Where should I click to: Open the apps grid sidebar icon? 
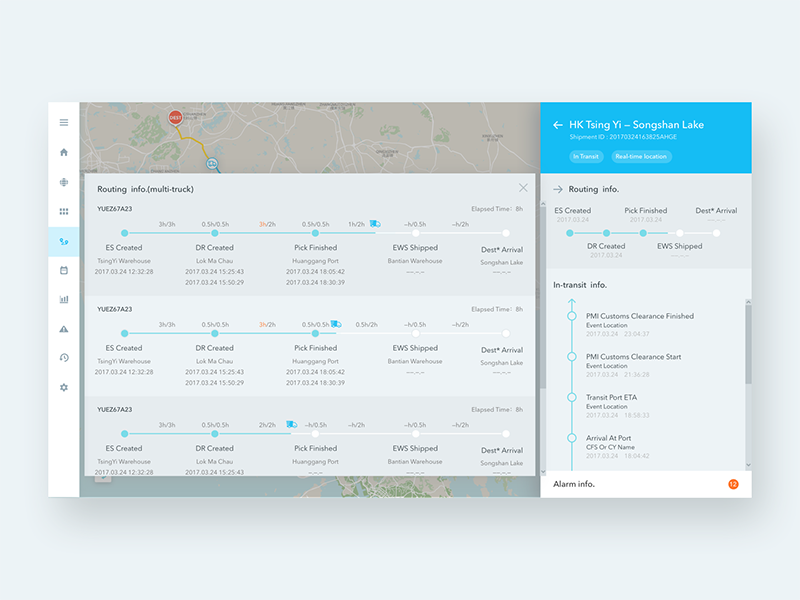[x=64, y=212]
